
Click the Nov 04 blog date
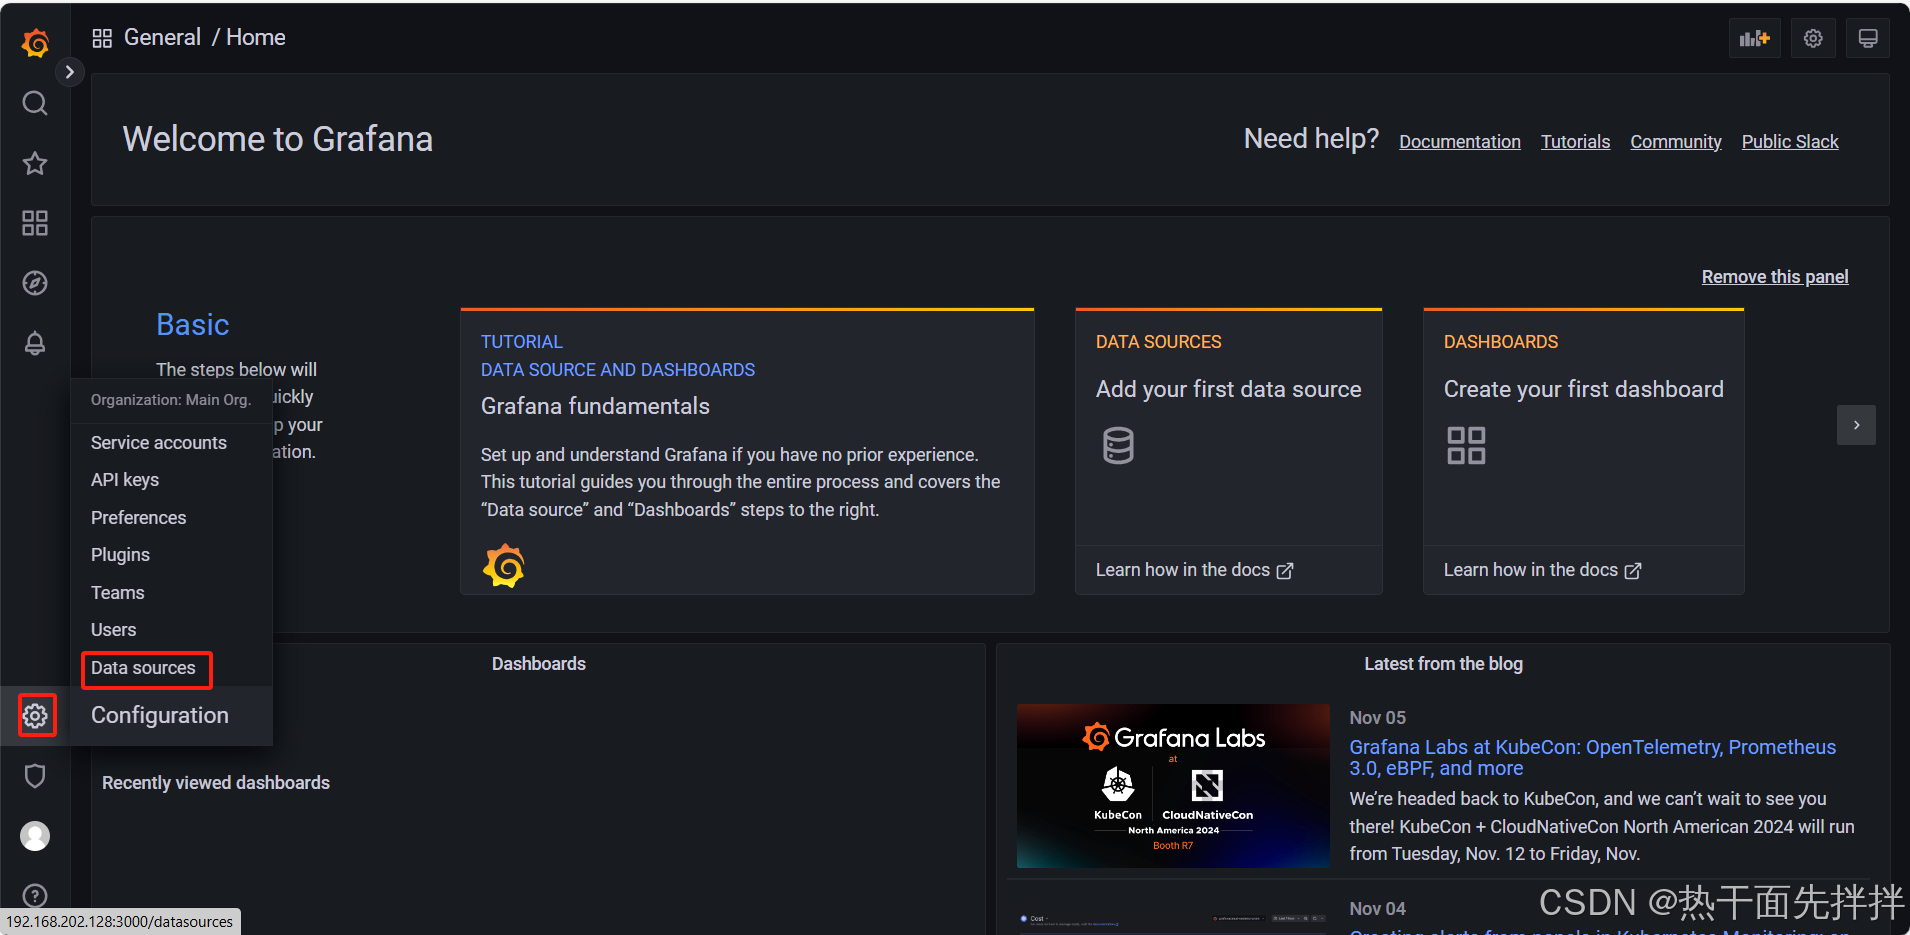(x=1377, y=909)
